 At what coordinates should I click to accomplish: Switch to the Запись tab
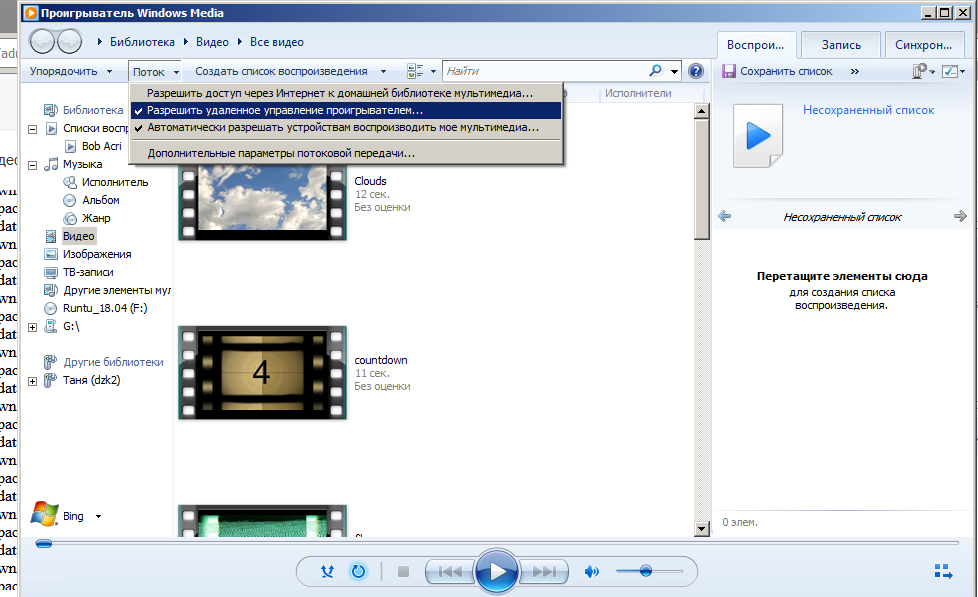point(840,45)
